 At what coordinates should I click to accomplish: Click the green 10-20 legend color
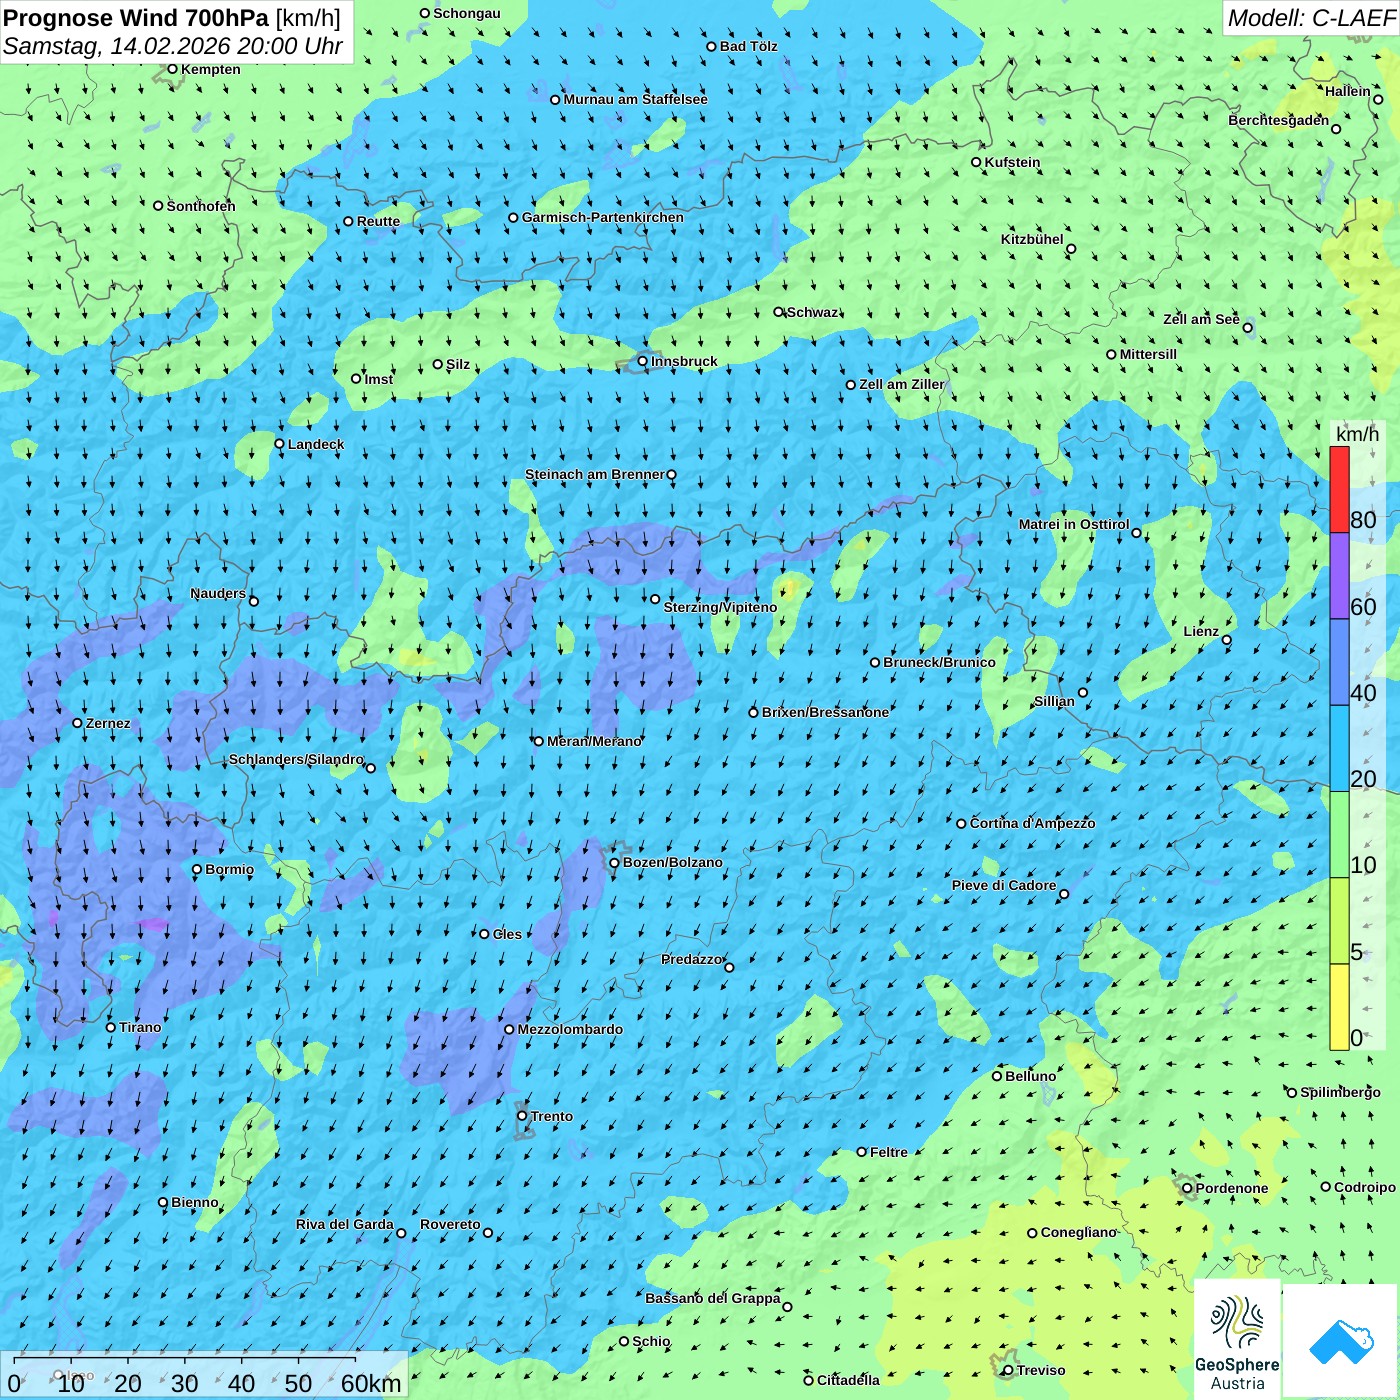1339,835
